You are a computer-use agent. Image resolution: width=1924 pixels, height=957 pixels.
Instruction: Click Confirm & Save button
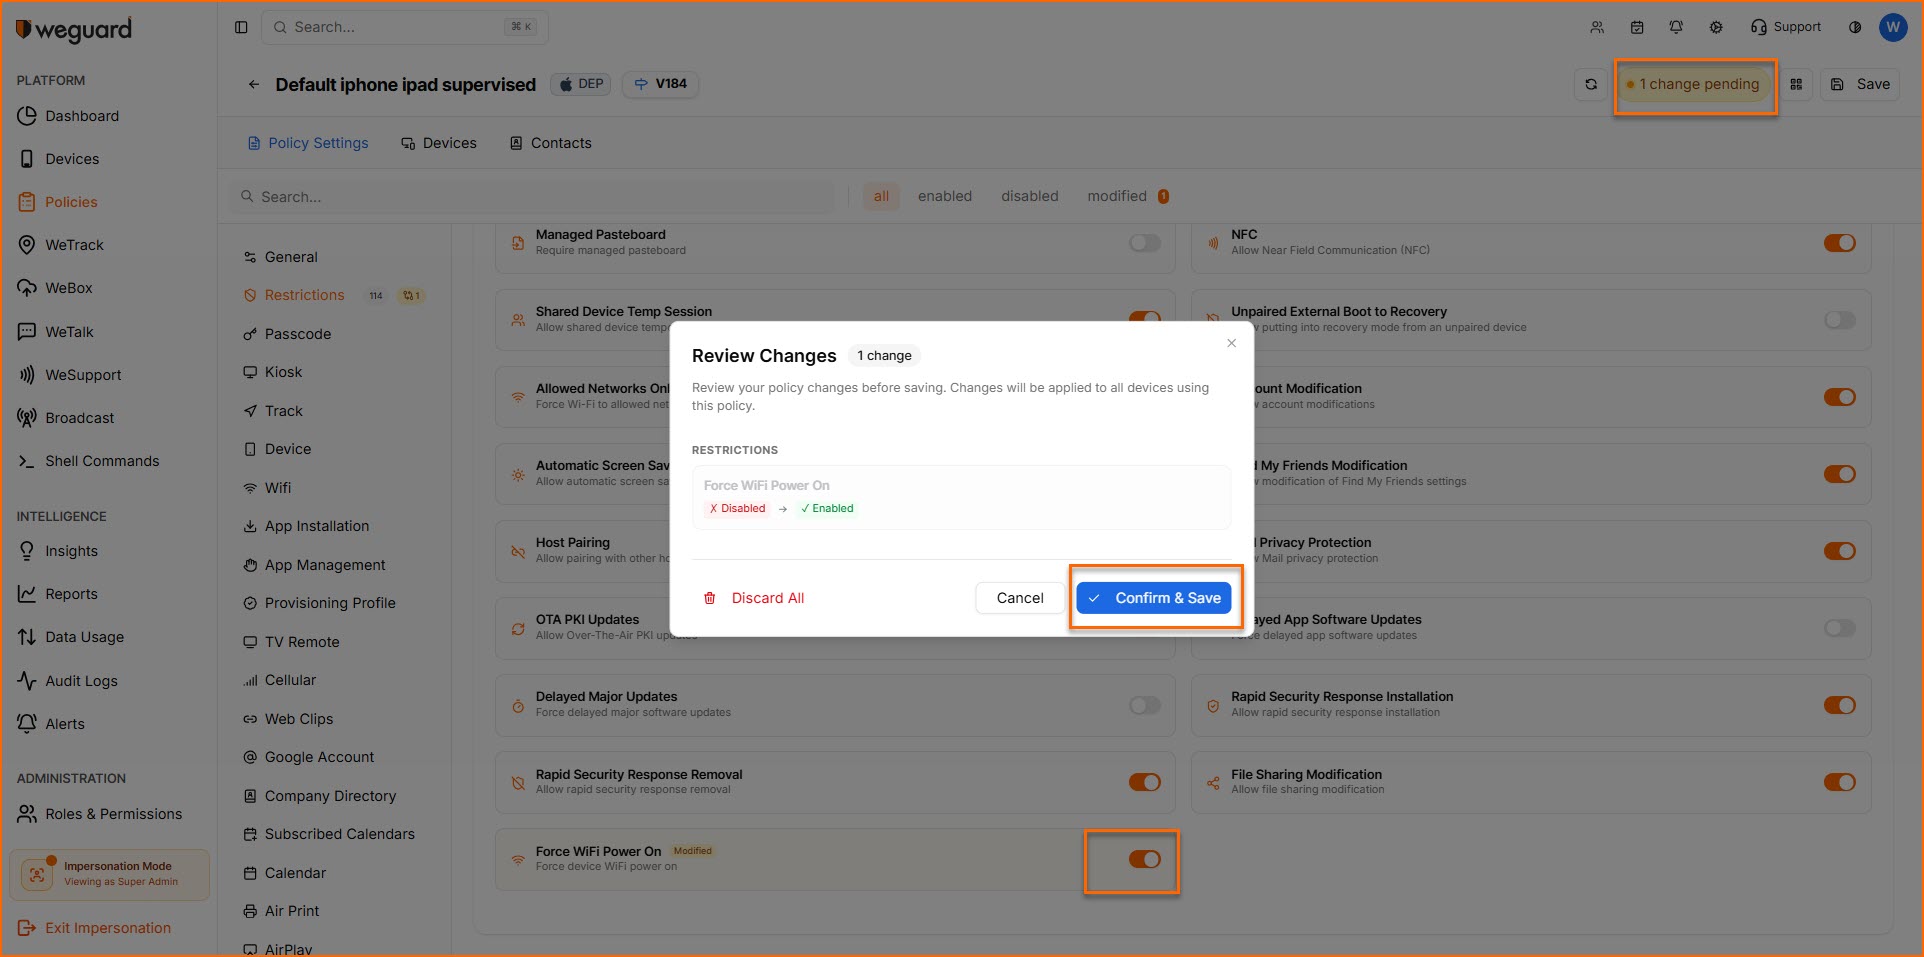tap(1154, 598)
